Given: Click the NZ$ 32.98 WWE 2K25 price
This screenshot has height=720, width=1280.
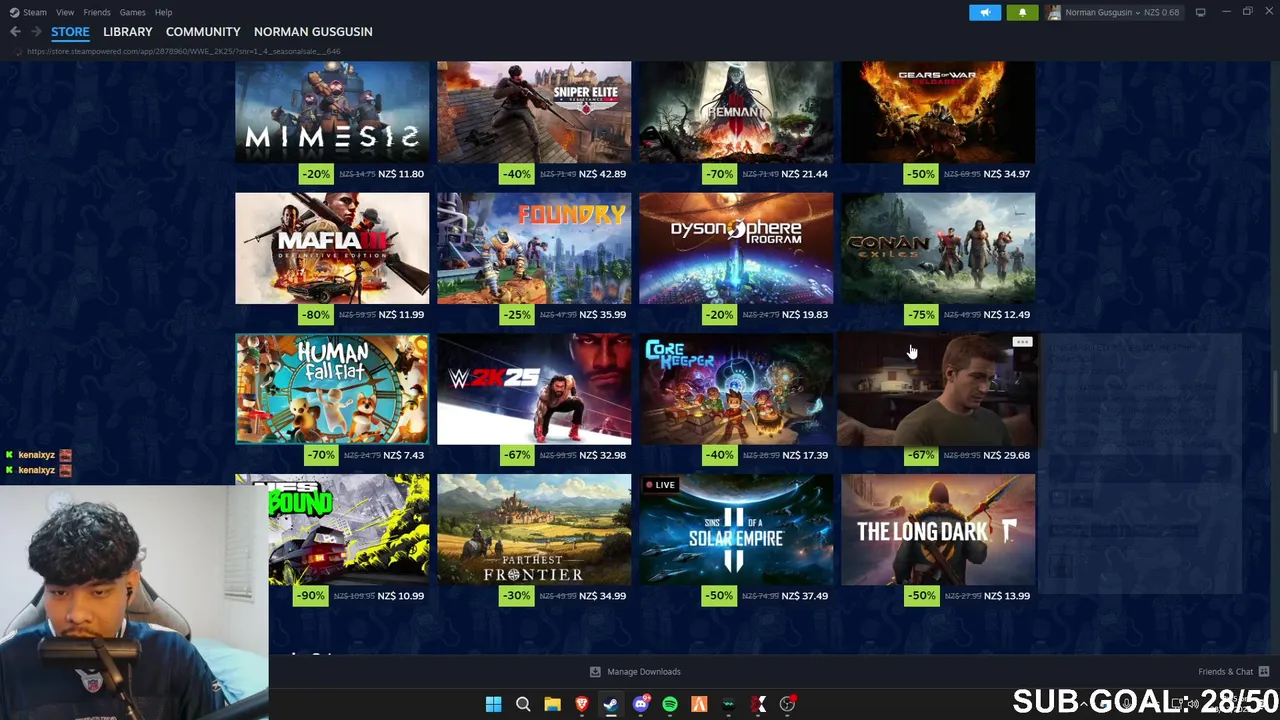Looking at the screenshot, I should pyautogui.click(x=602, y=455).
